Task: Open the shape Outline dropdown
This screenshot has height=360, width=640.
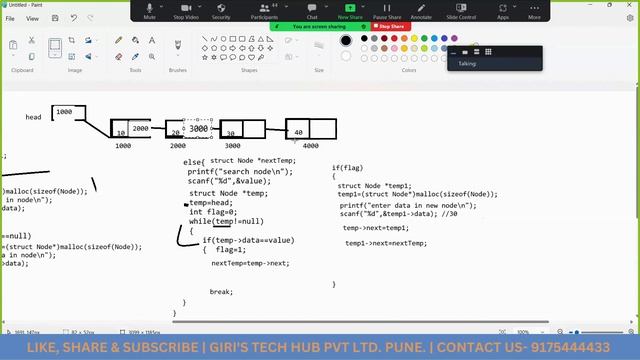Action: tap(297, 40)
